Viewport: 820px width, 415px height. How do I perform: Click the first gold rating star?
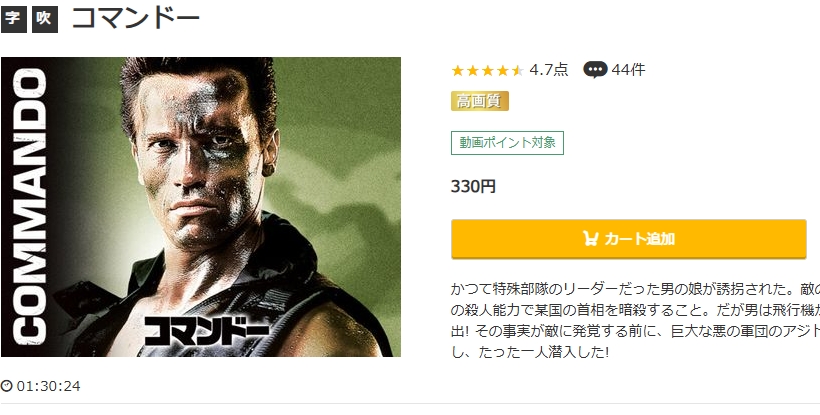458,70
